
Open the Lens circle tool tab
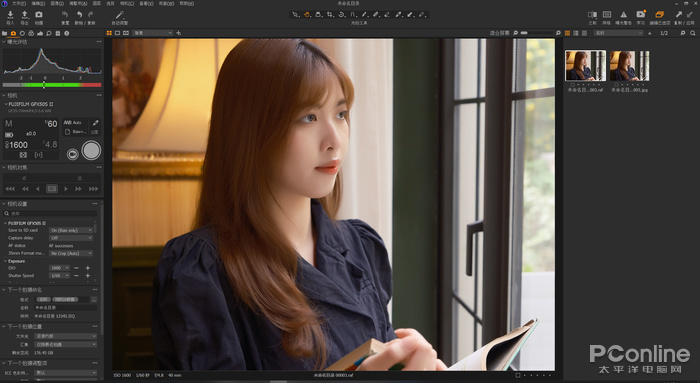22,33
